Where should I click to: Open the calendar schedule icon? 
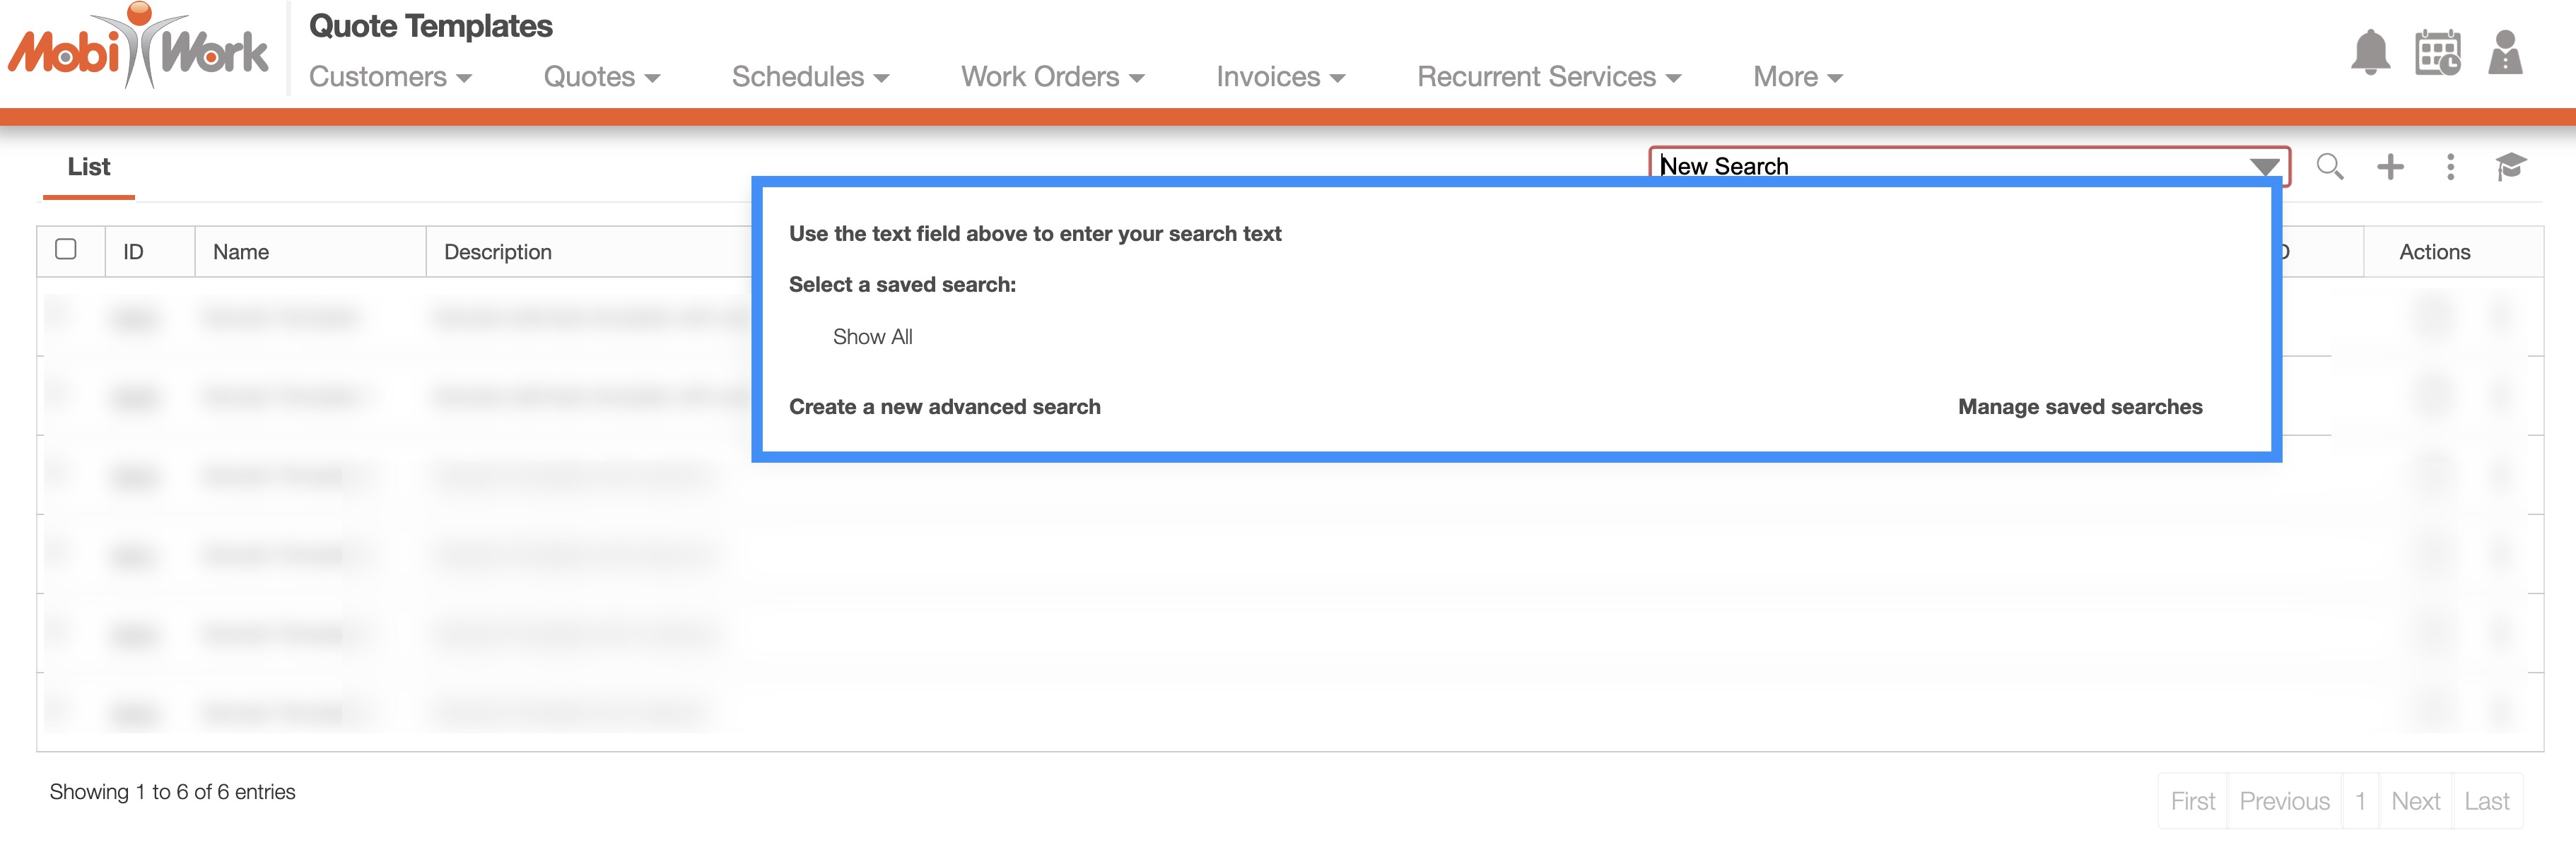(x=2437, y=52)
